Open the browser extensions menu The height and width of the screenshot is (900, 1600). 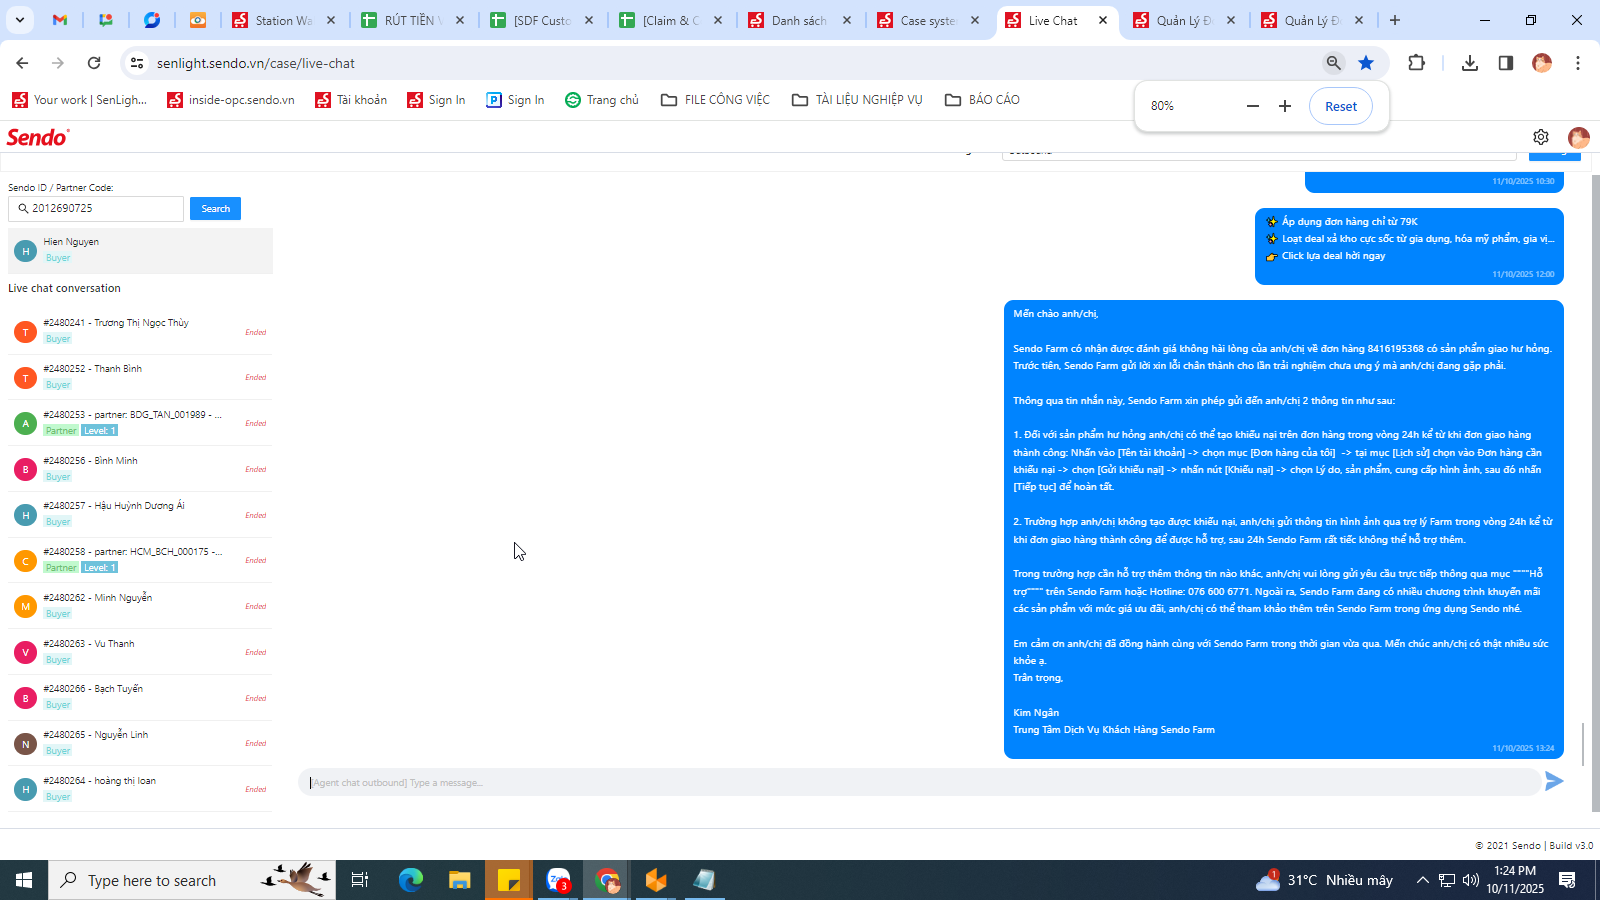[x=1416, y=63]
